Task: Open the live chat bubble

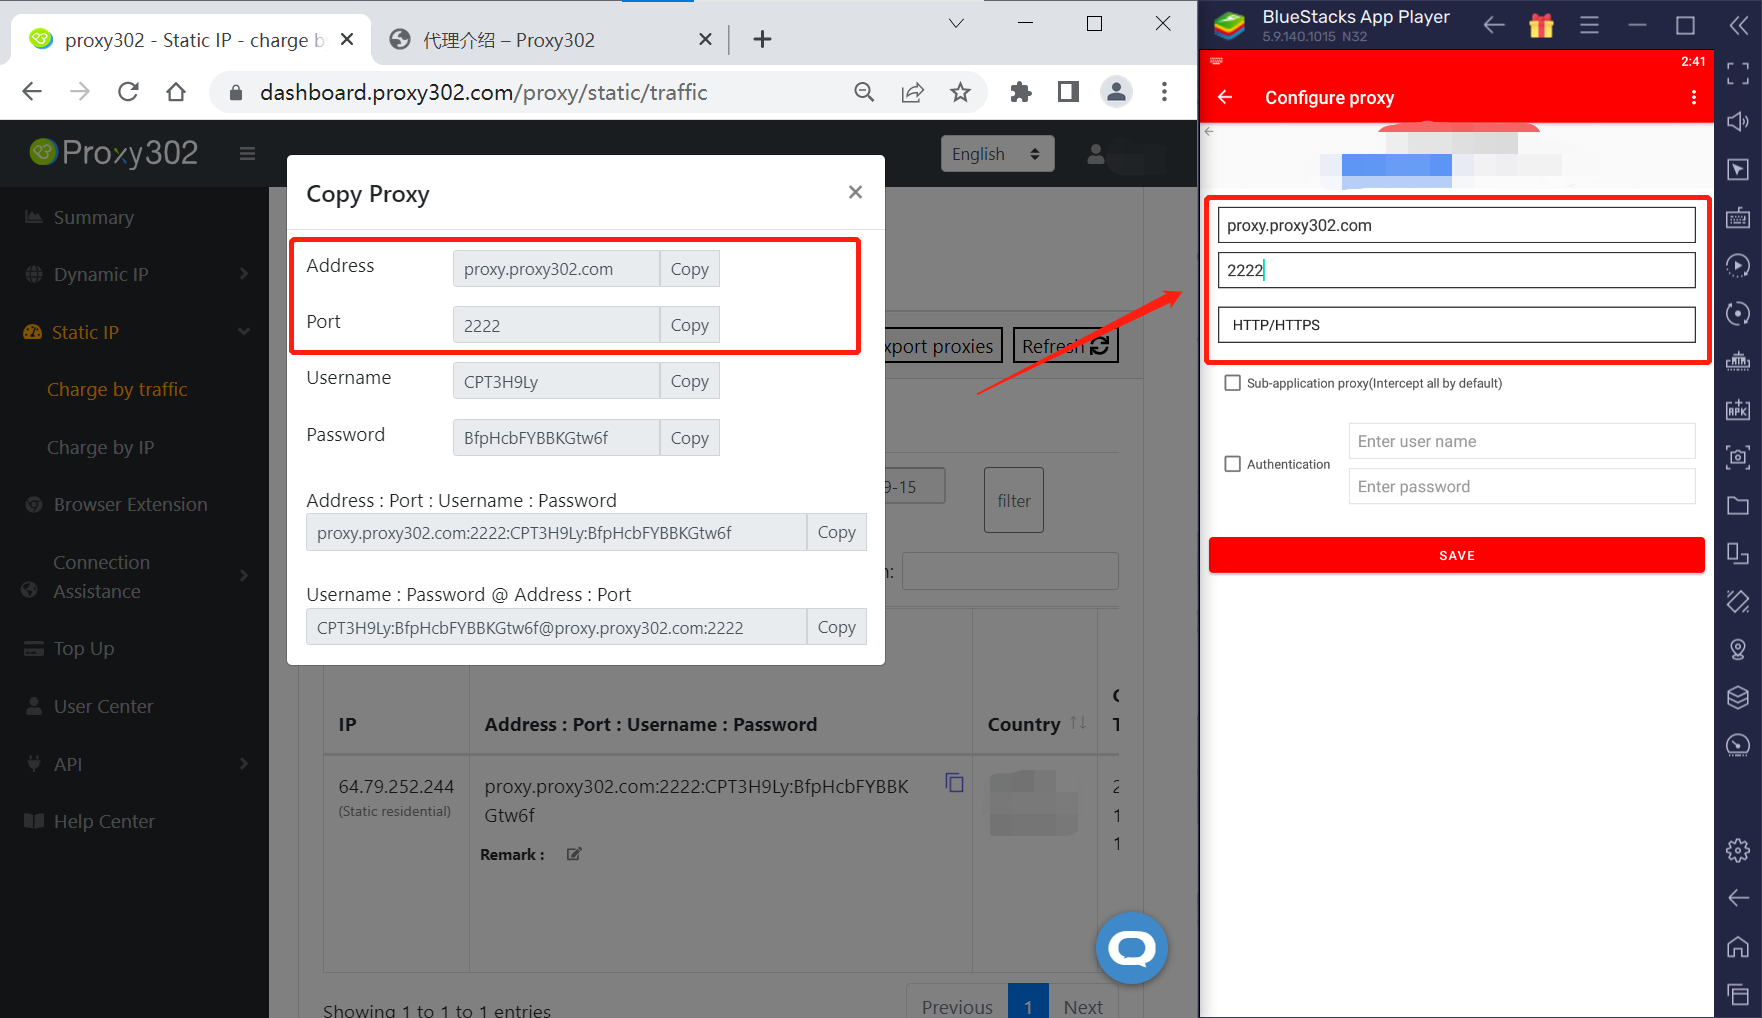Action: point(1131,948)
